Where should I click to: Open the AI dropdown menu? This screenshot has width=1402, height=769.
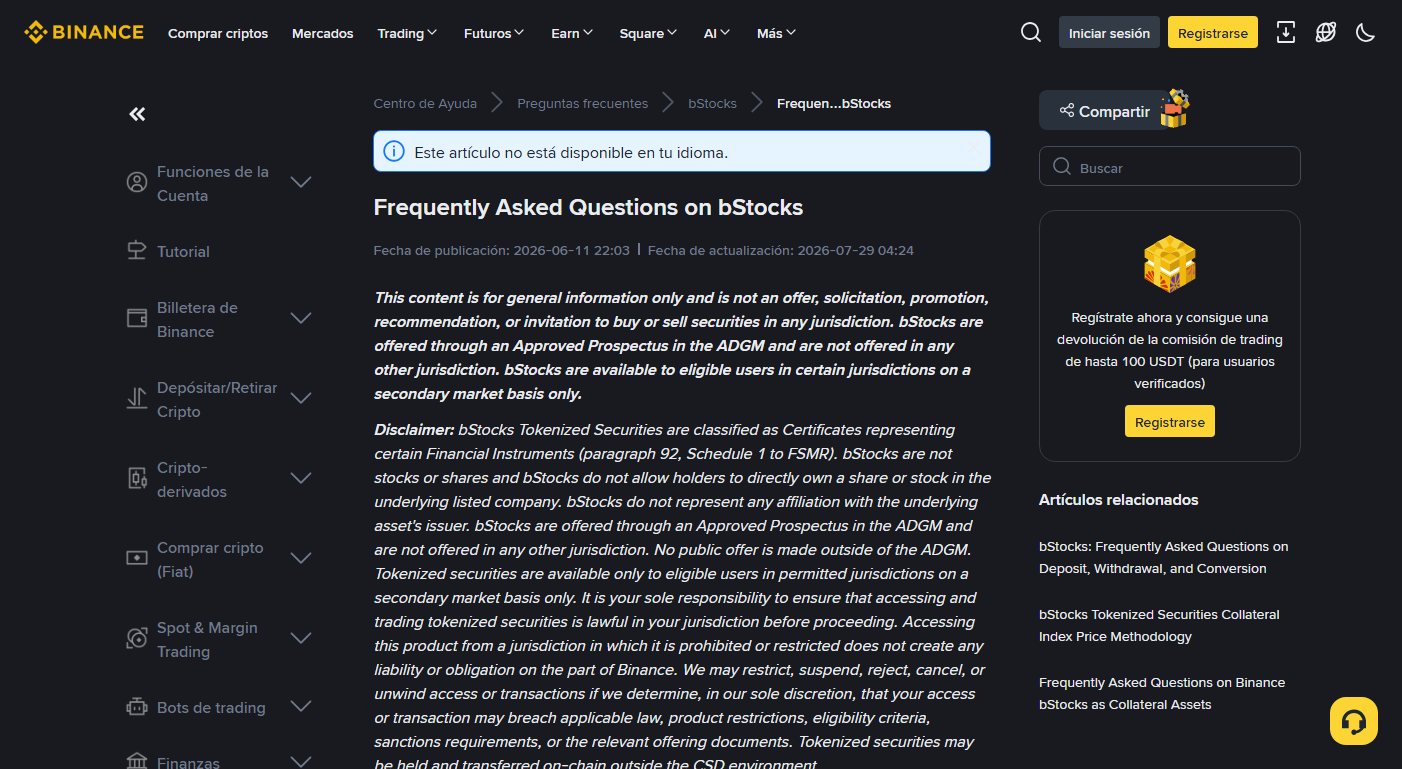pos(717,33)
